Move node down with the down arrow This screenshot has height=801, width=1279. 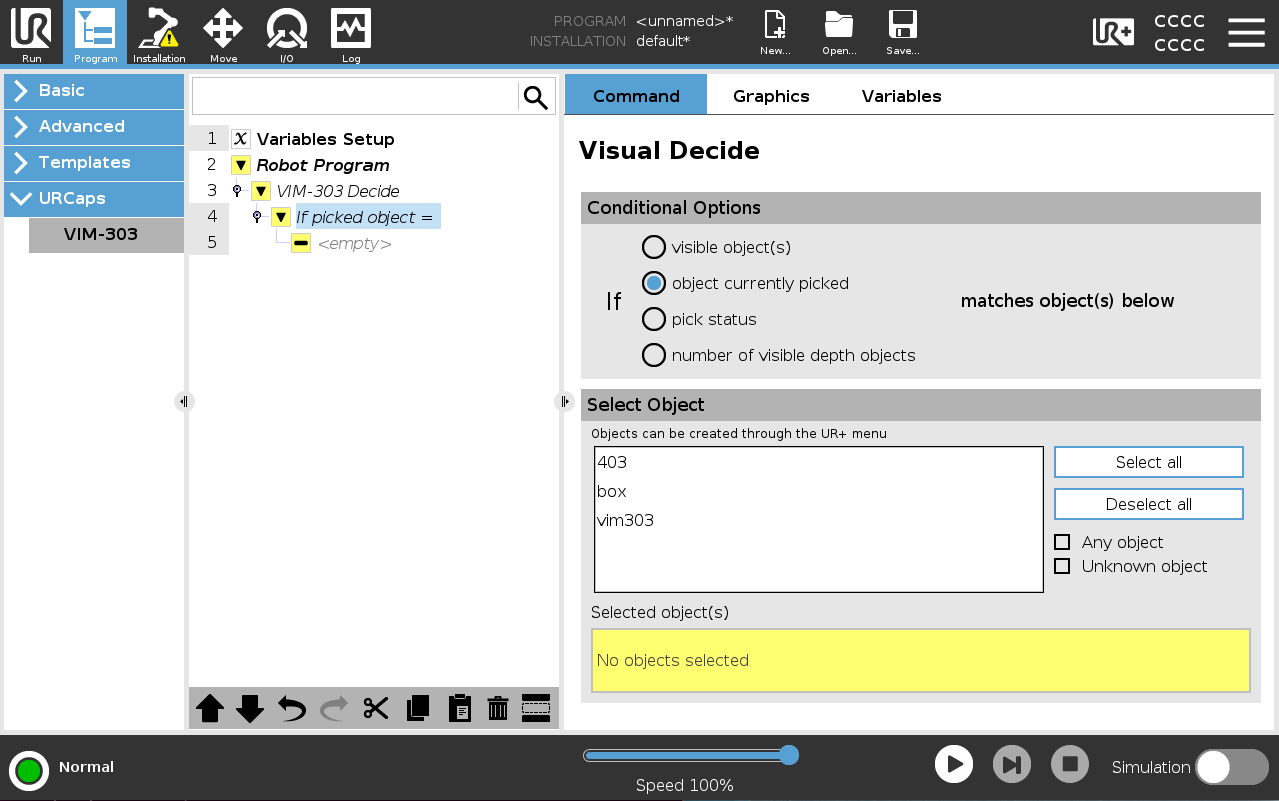(250, 709)
